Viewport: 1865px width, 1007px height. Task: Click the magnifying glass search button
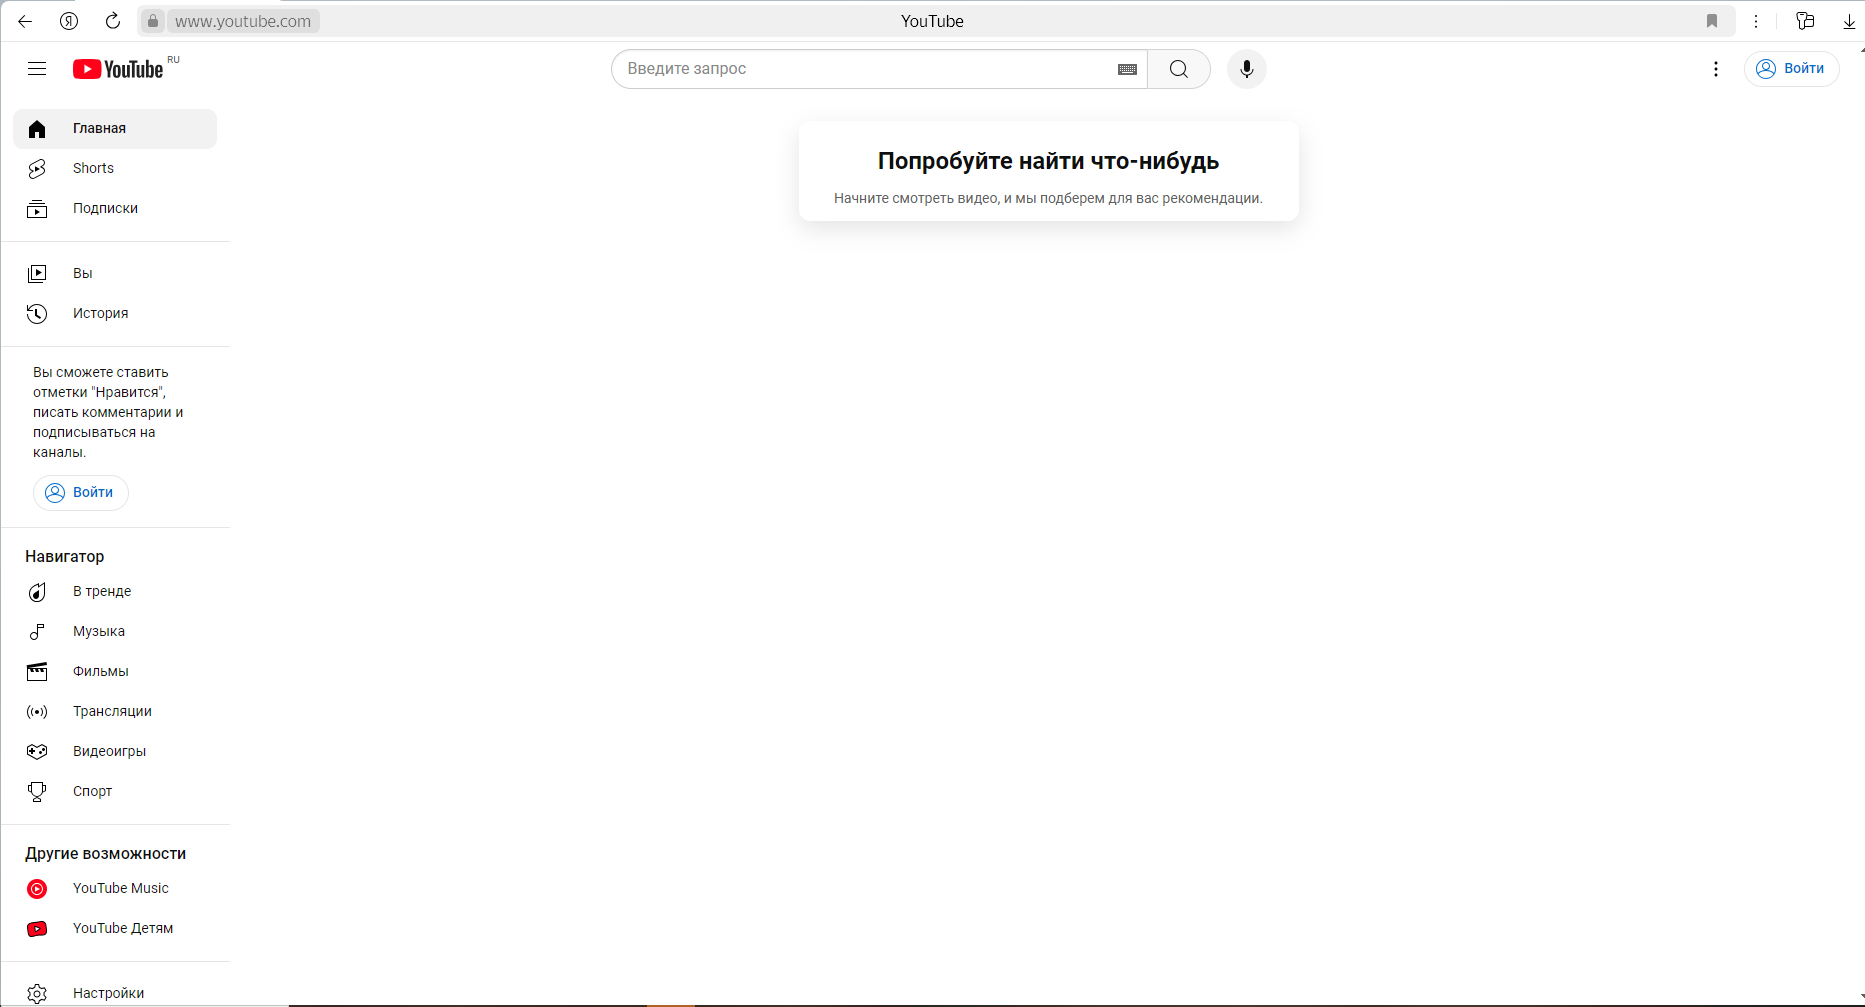click(1178, 69)
